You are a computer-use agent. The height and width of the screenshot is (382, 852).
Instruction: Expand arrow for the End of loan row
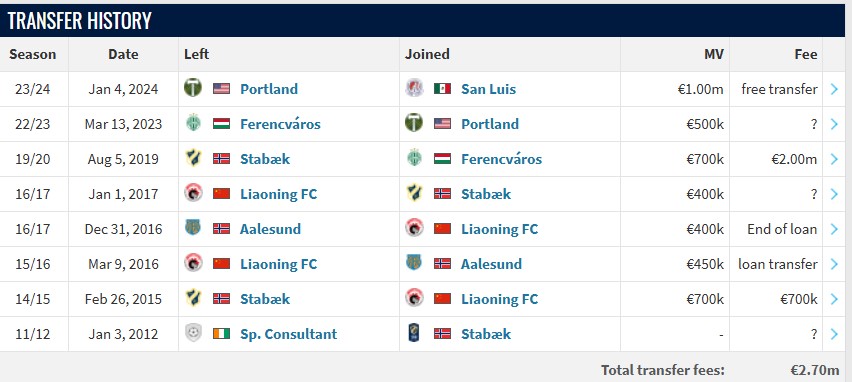(835, 229)
